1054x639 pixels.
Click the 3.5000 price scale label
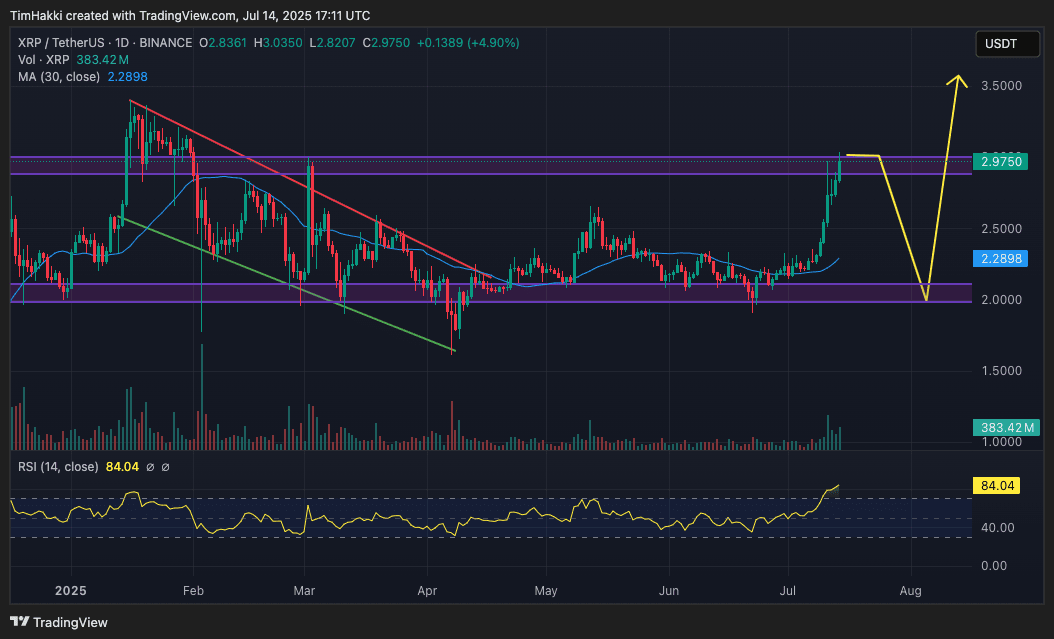[x=1002, y=86]
